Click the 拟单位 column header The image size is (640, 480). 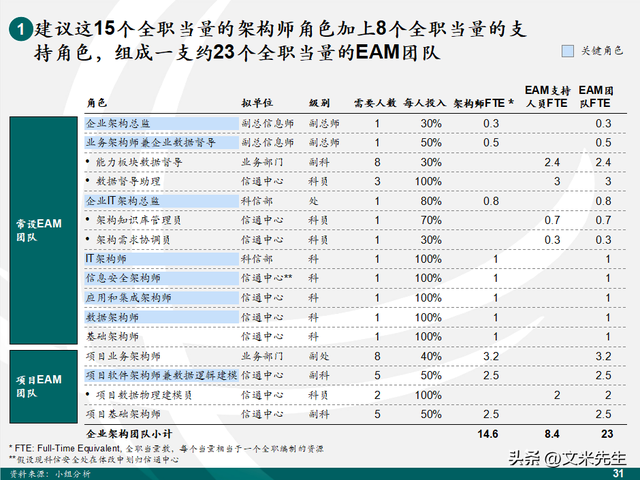click(257, 102)
